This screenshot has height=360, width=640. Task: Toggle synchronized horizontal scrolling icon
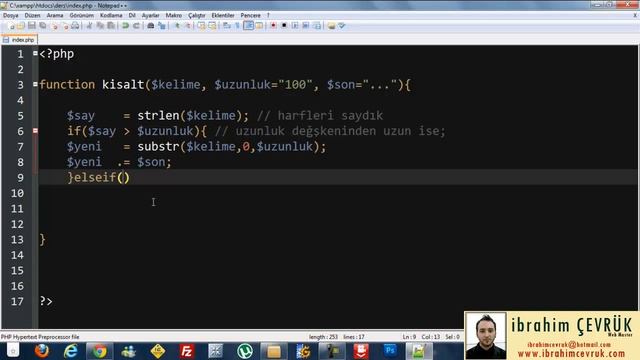(x=212, y=26)
